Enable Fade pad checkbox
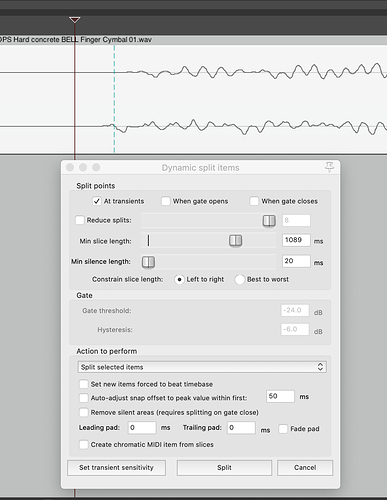This screenshot has width=387, height=500. coord(283,429)
